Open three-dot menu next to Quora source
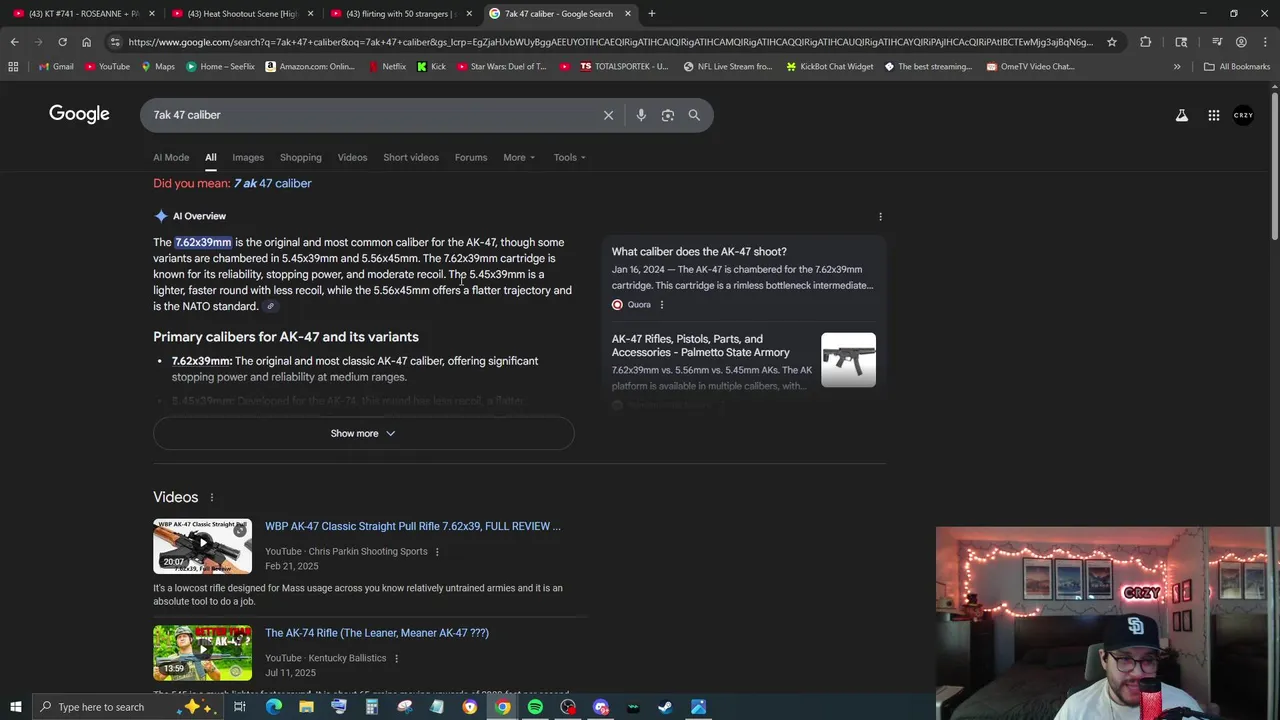The height and width of the screenshot is (720, 1280). [x=661, y=305]
